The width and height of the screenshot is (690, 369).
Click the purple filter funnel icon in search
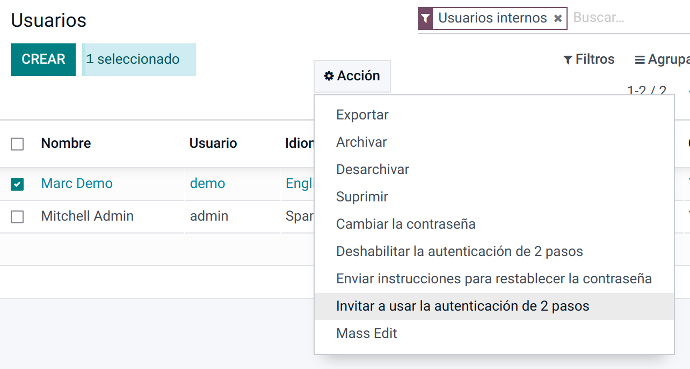[425, 18]
